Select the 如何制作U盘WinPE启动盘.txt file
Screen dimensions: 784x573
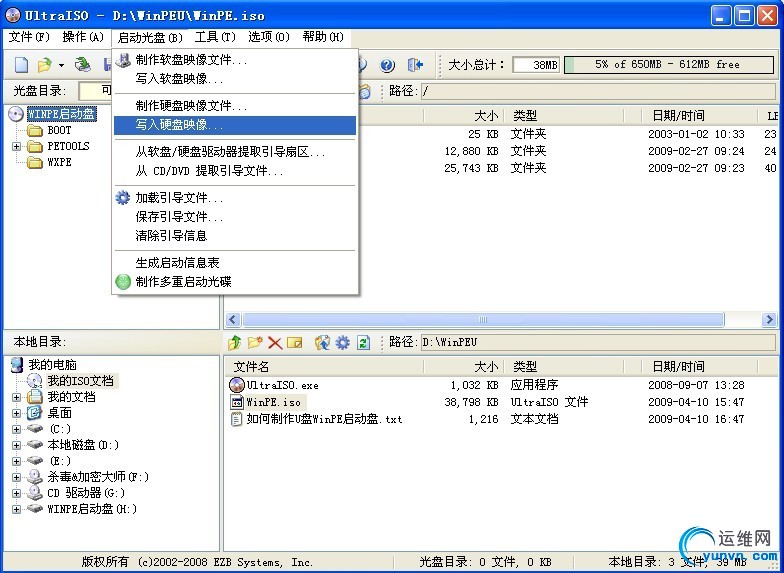click(324, 420)
